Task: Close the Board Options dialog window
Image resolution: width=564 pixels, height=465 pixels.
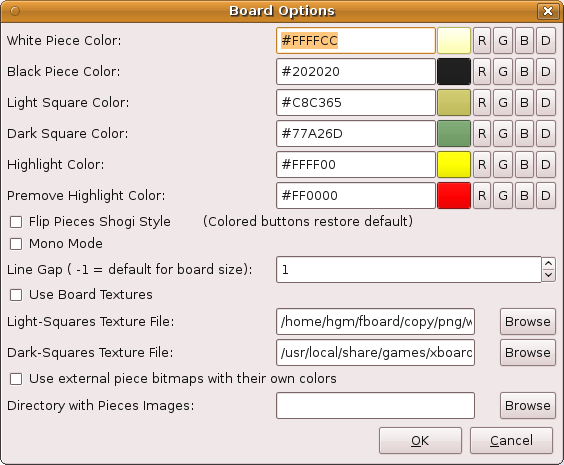Action: coord(548,11)
